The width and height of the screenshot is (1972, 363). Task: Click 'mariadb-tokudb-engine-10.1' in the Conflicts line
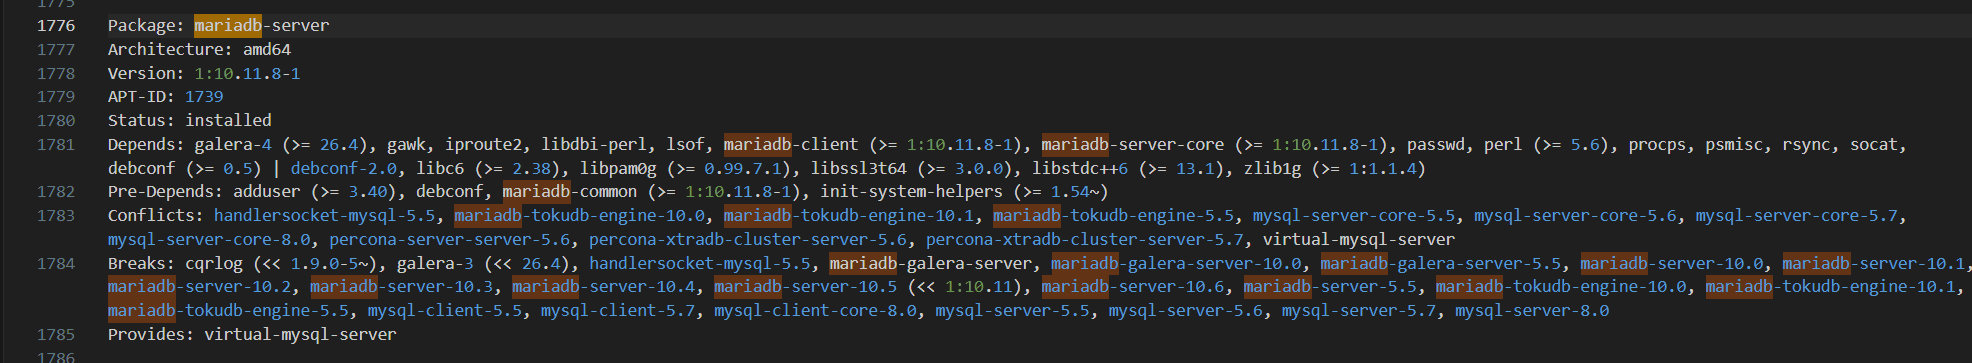(849, 216)
